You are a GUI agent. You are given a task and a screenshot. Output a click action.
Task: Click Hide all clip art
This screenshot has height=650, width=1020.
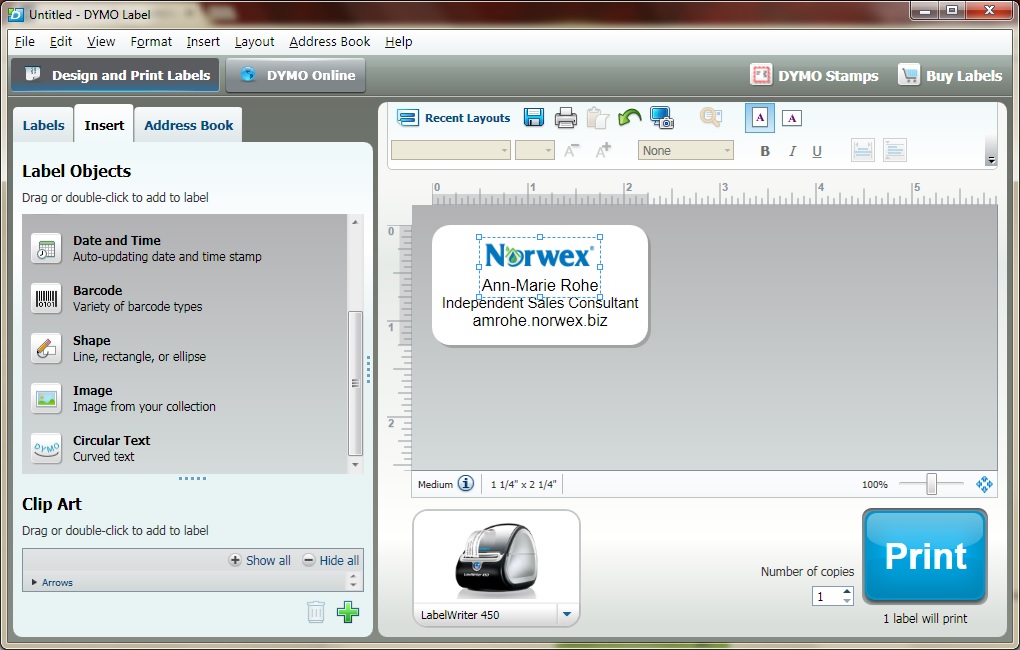click(x=330, y=560)
